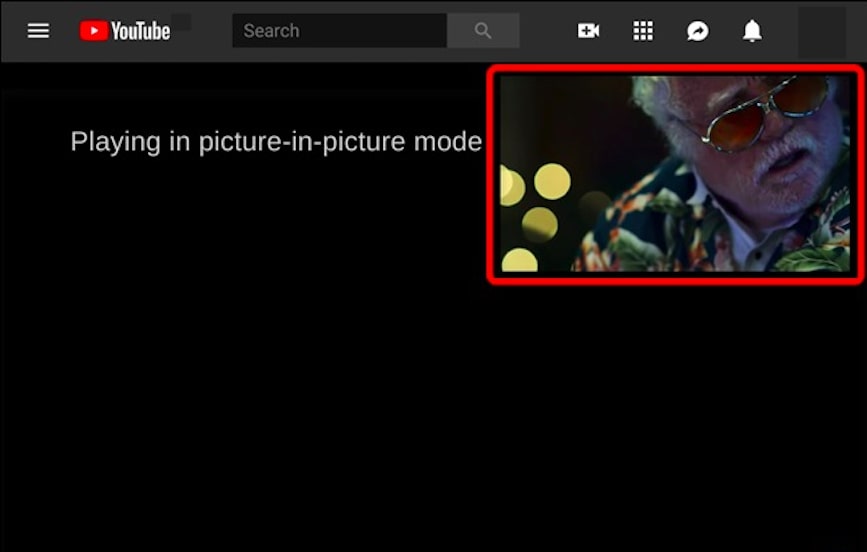This screenshot has height=552, width=867.
Task: Open the YouTube apps grid
Action: tap(643, 31)
